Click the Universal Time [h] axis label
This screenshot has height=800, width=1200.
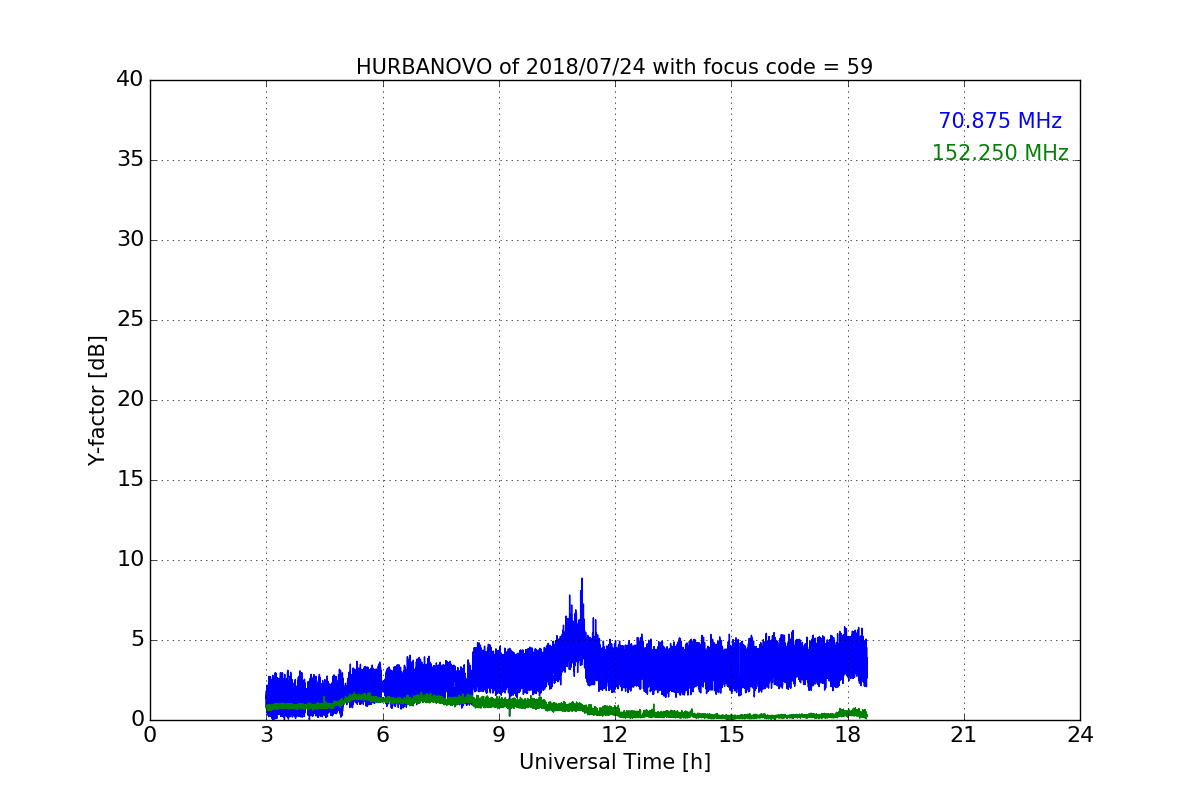pos(614,762)
